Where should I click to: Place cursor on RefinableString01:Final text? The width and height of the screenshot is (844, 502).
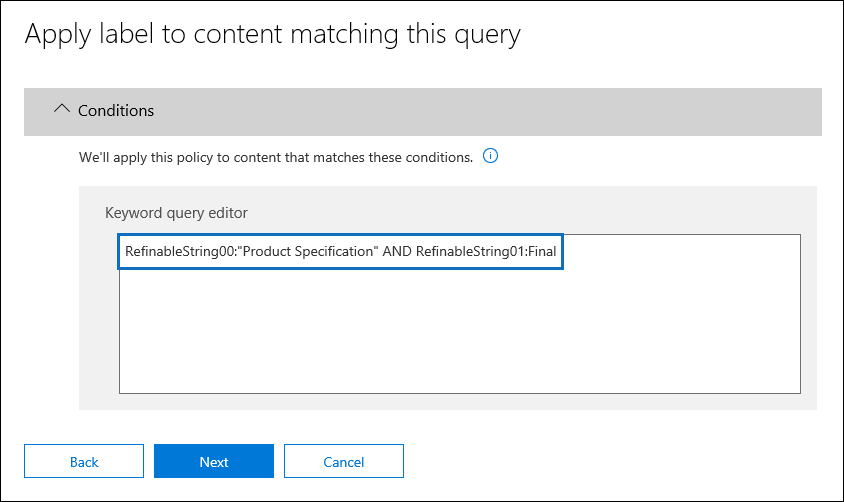click(x=486, y=251)
